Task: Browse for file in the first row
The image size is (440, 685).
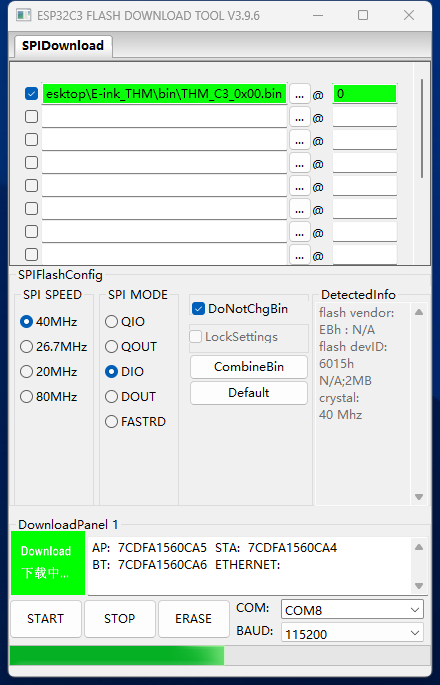Action: (x=299, y=94)
